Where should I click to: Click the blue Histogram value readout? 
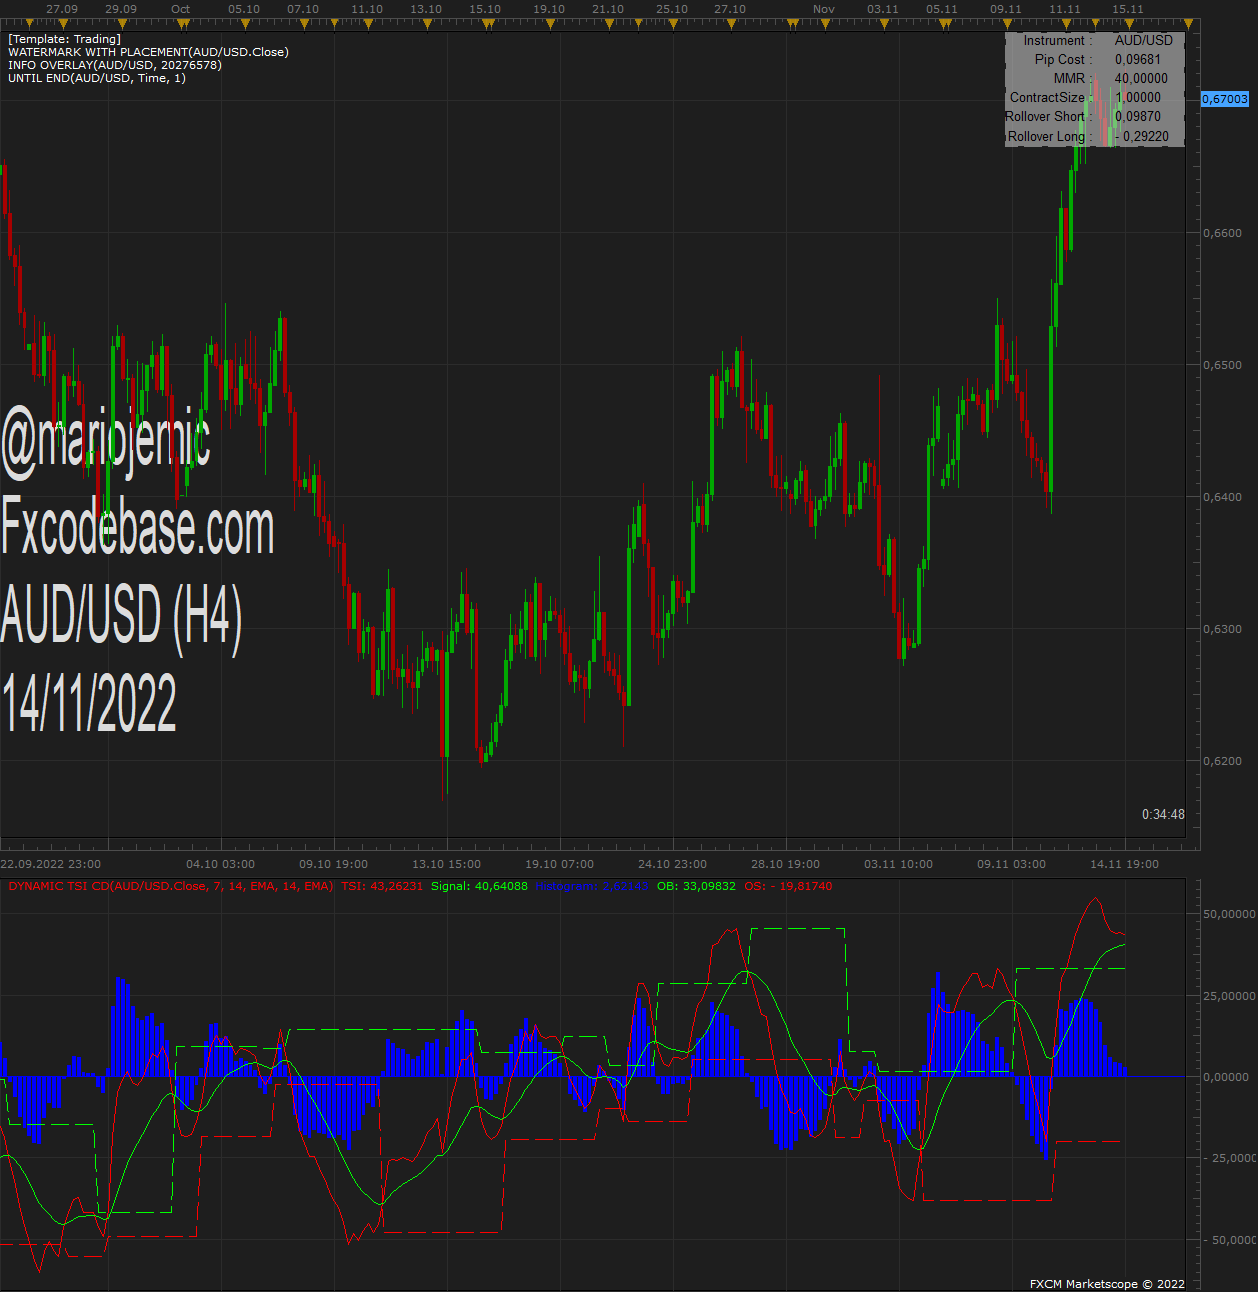[x=592, y=886]
